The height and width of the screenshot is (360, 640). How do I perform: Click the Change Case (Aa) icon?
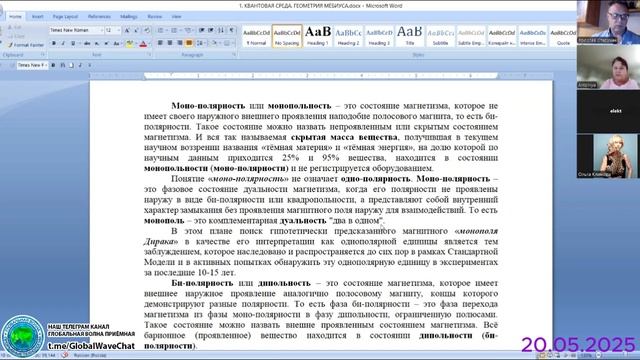click(x=117, y=43)
